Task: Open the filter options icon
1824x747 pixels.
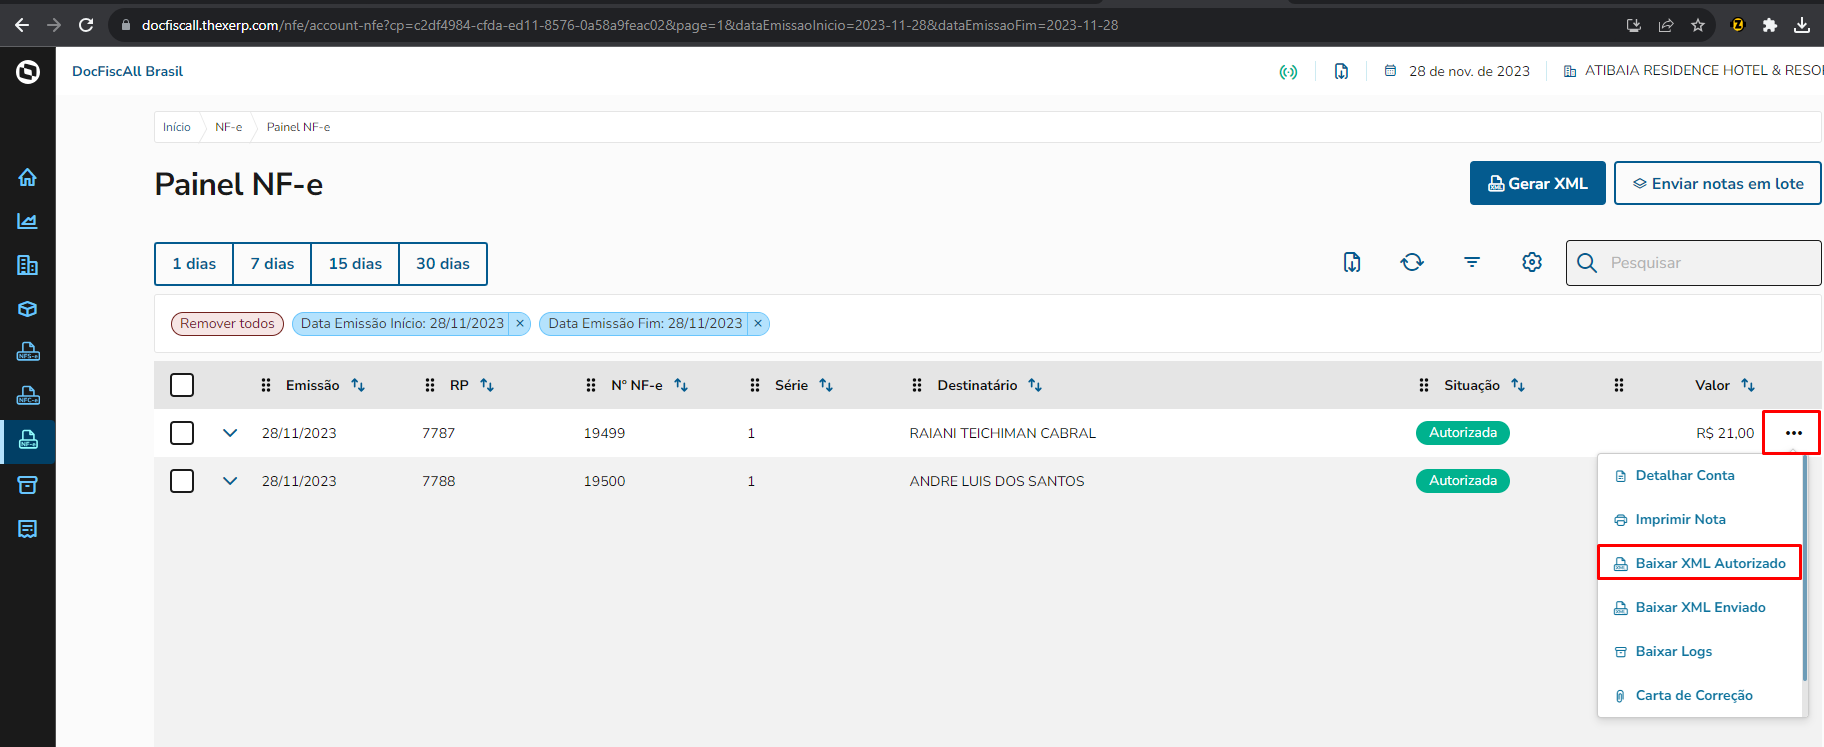Action: click(x=1472, y=262)
